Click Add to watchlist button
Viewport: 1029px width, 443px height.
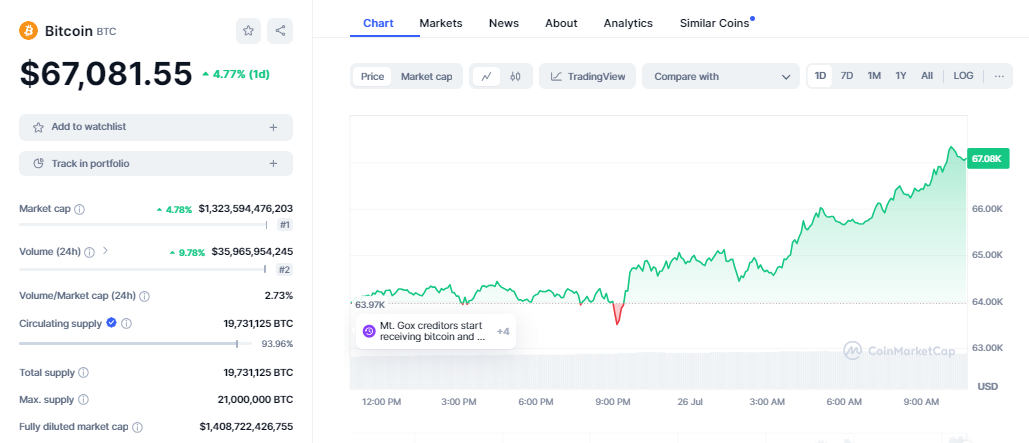tap(156, 127)
